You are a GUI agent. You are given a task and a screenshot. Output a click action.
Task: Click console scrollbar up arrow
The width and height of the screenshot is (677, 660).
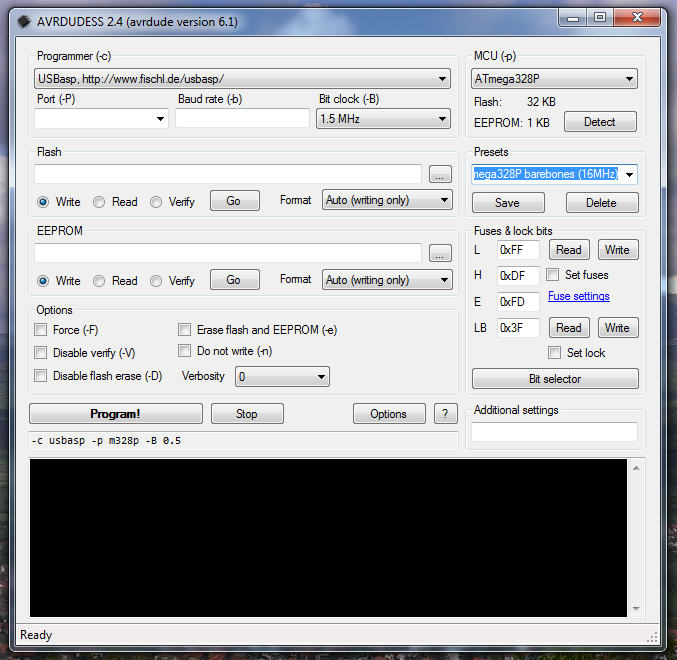636,468
